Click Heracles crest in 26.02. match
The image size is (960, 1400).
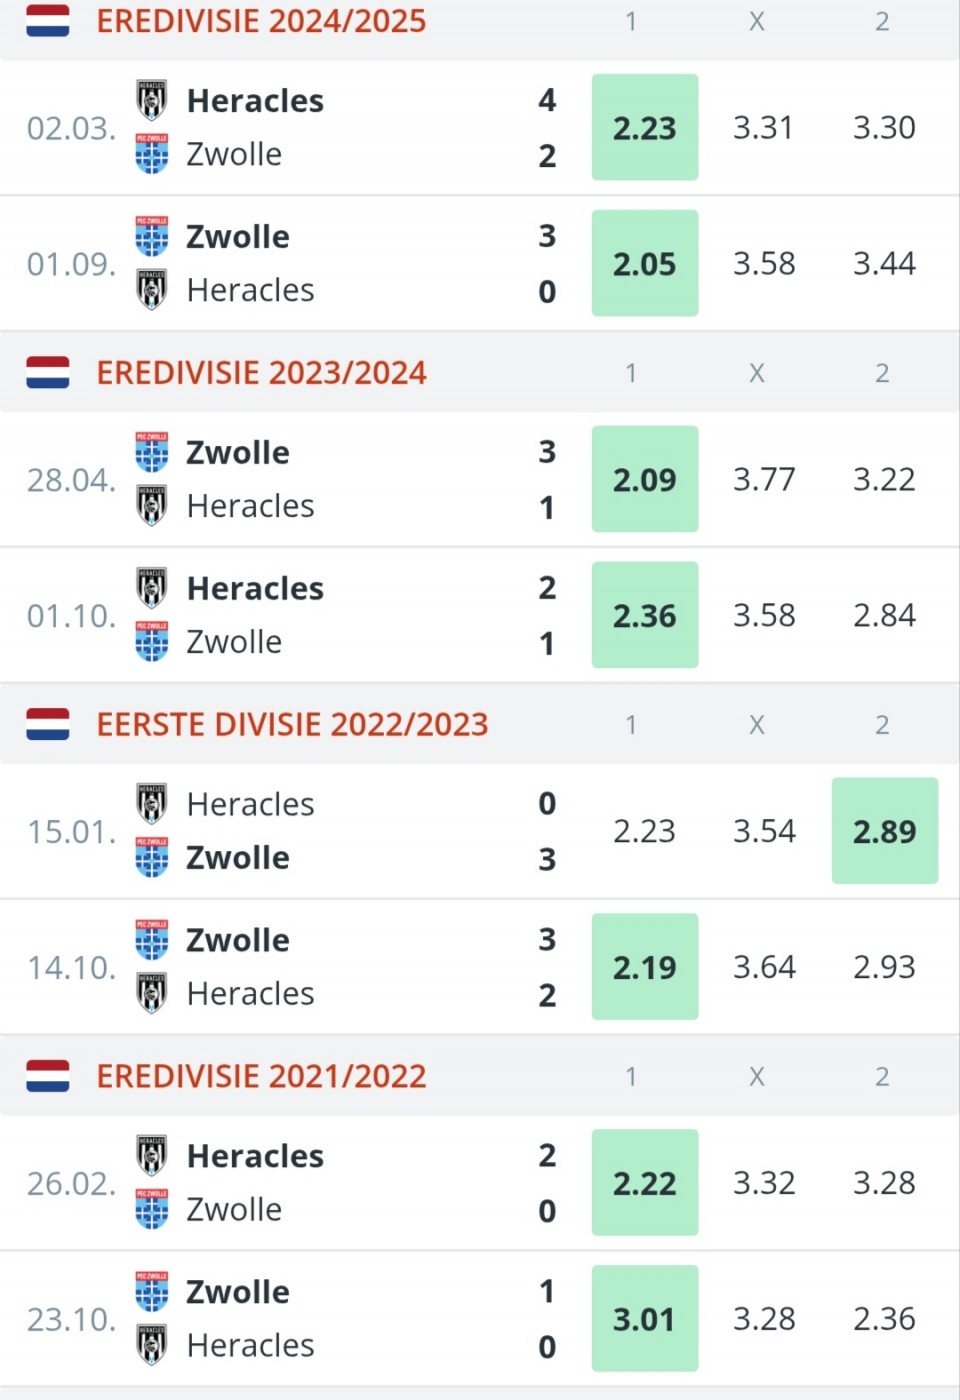152,1156
